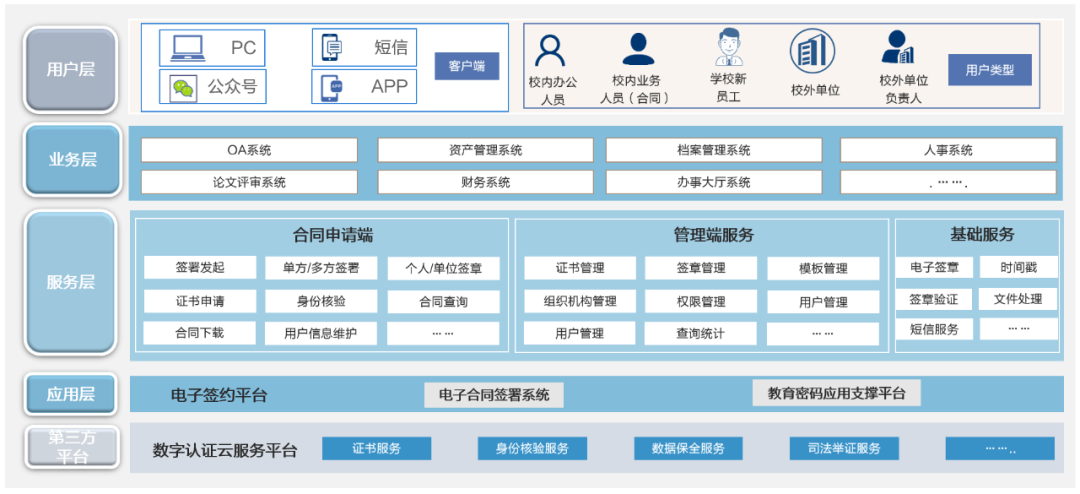Click the 客户端 button
Viewport: 1080px width, 494px height.
tap(466, 67)
